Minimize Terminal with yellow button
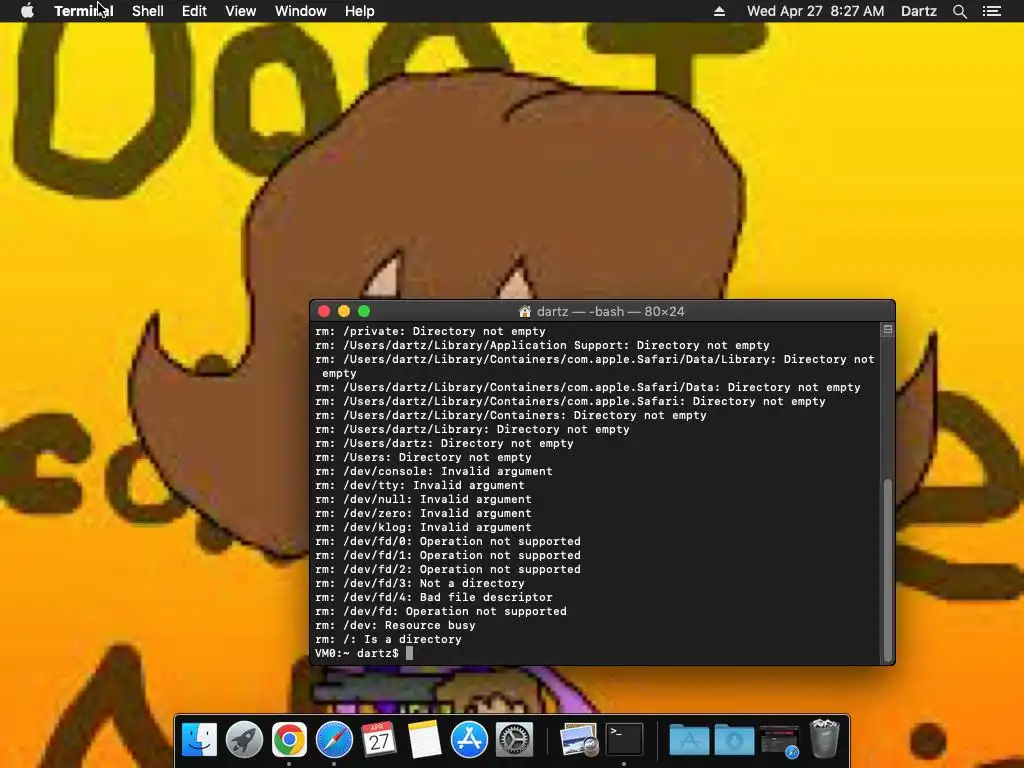This screenshot has width=1024, height=768. coord(344,312)
